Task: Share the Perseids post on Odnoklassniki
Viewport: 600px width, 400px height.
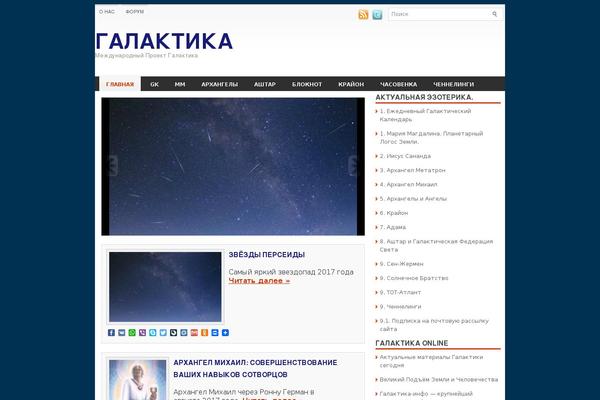Action: tap(204, 333)
